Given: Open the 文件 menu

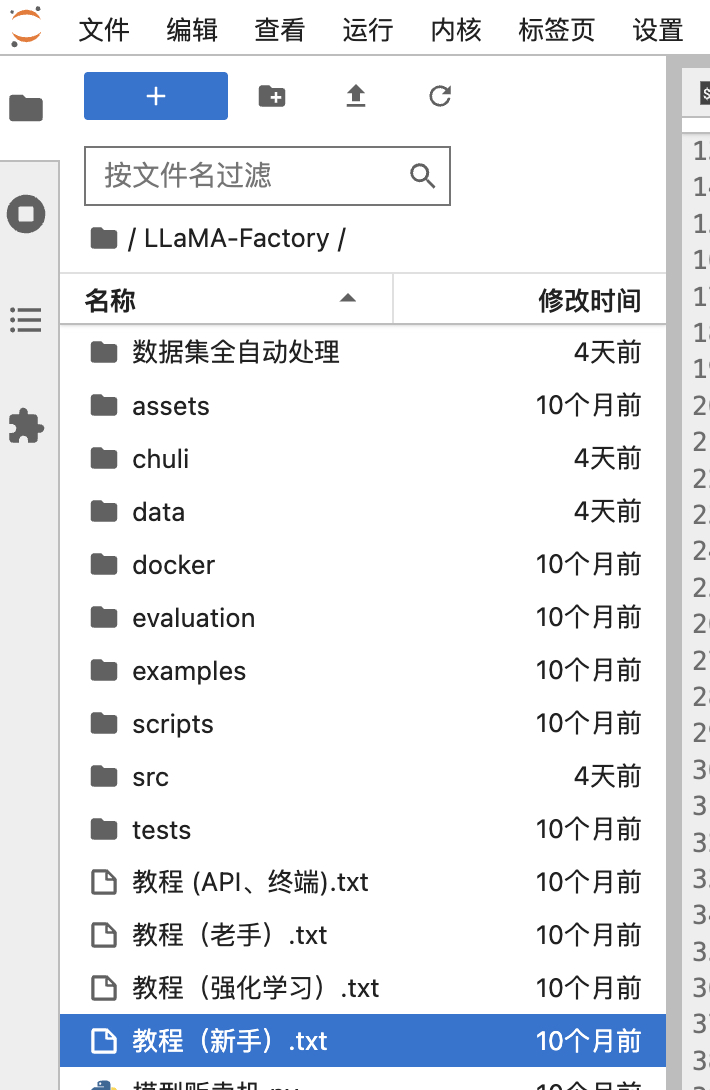Looking at the screenshot, I should [x=104, y=30].
